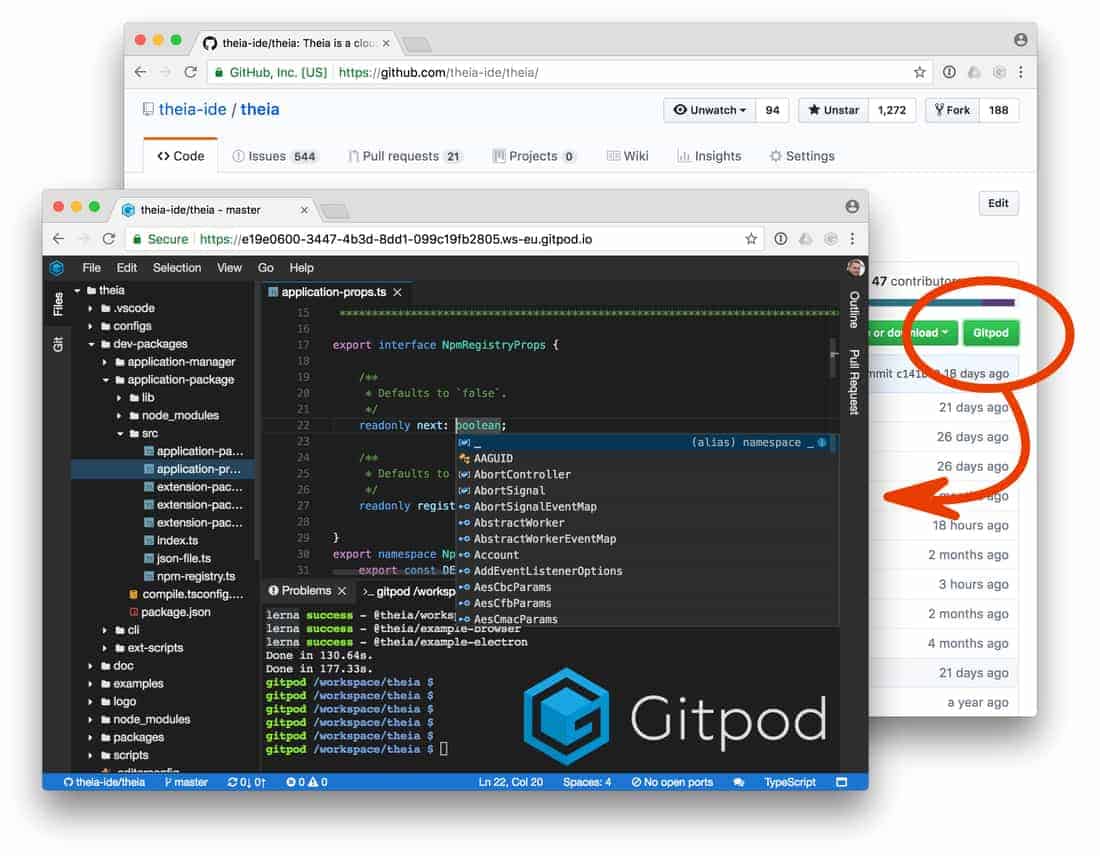
Task: Open errors and warnings count in status bar
Action: point(307,782)
